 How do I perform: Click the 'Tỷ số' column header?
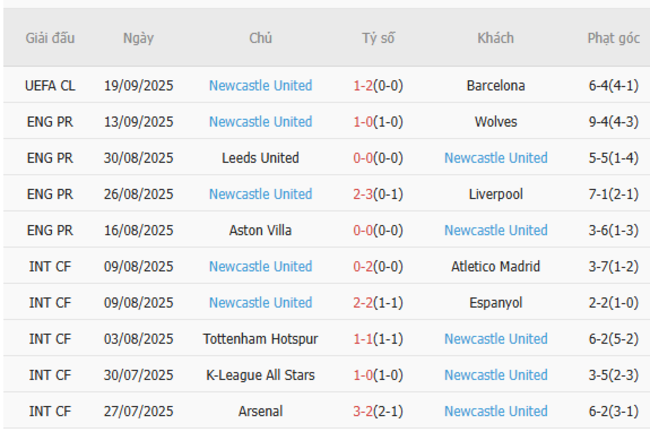click(x=378, y=38)
